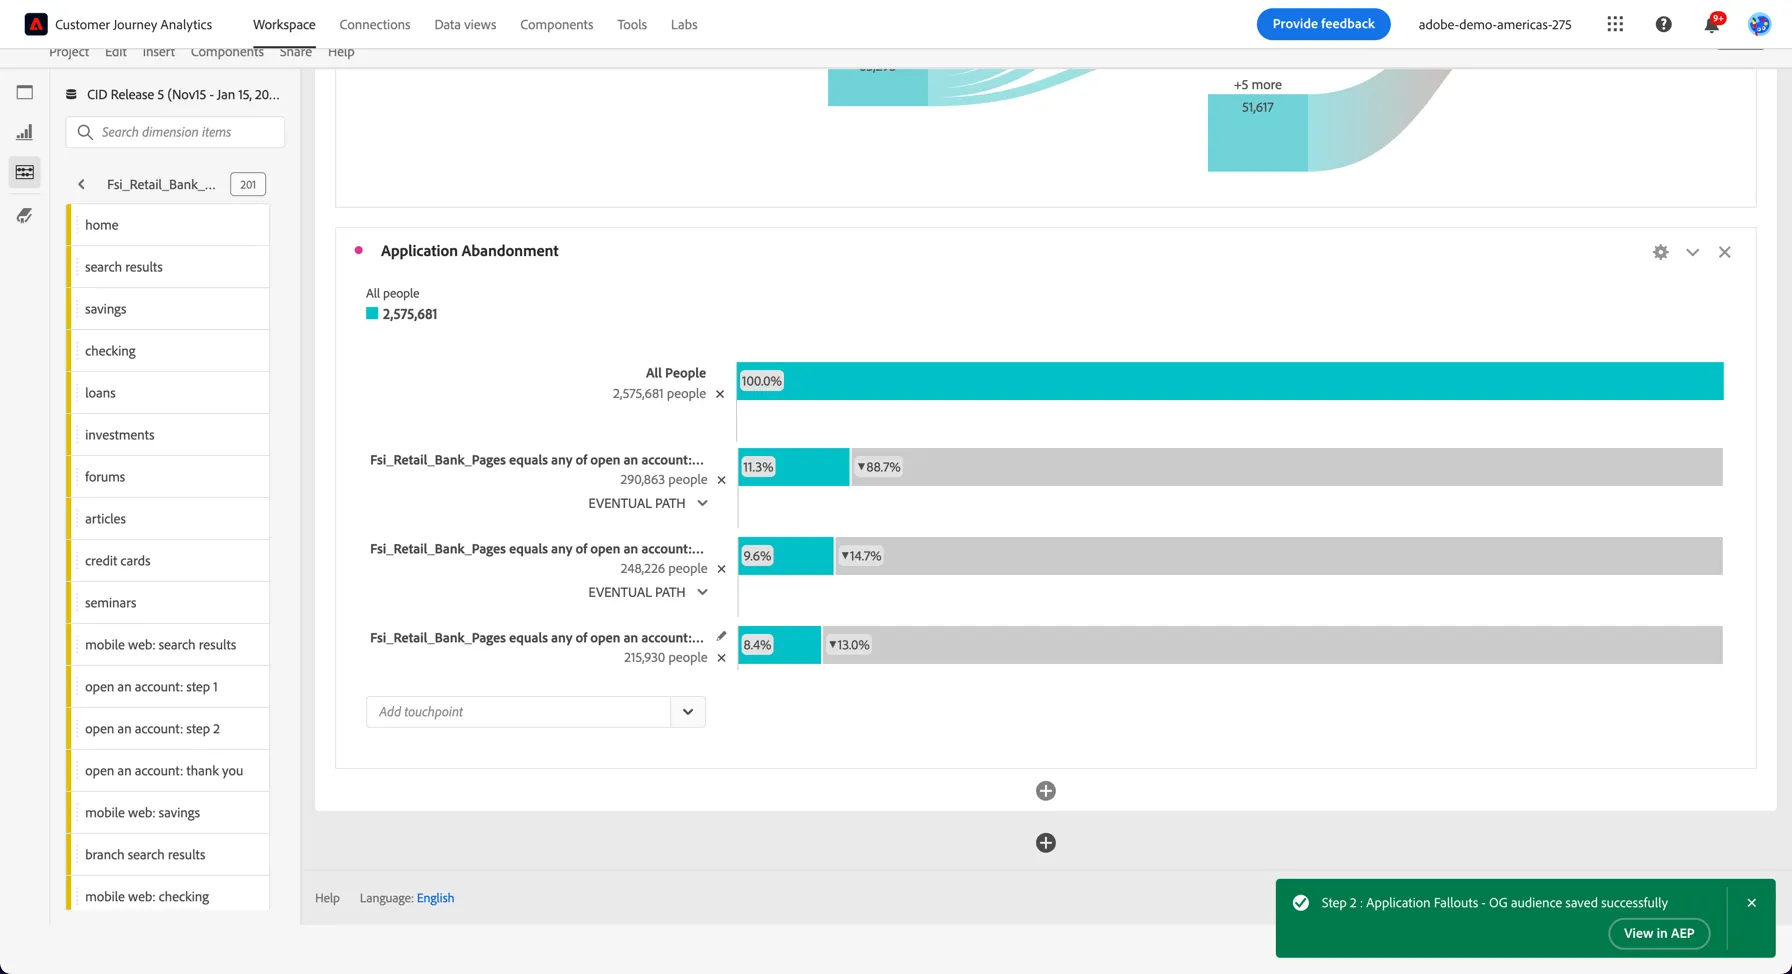Click the lower plus button to add panel
This screenshot has height=974, width=1792.
1046,843
